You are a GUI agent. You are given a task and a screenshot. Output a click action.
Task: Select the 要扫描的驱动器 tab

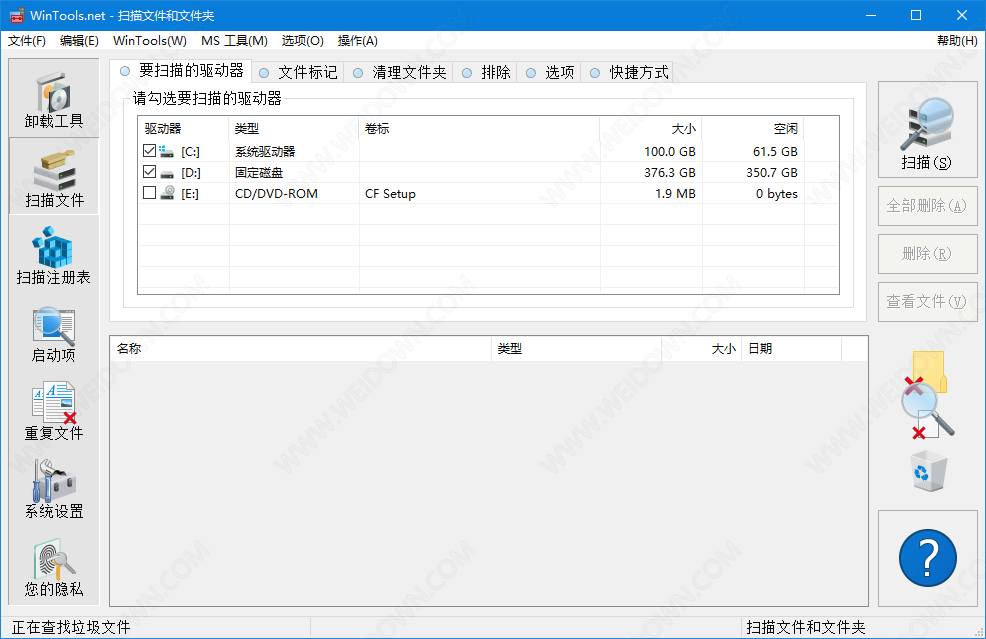(x=181, y=70)
